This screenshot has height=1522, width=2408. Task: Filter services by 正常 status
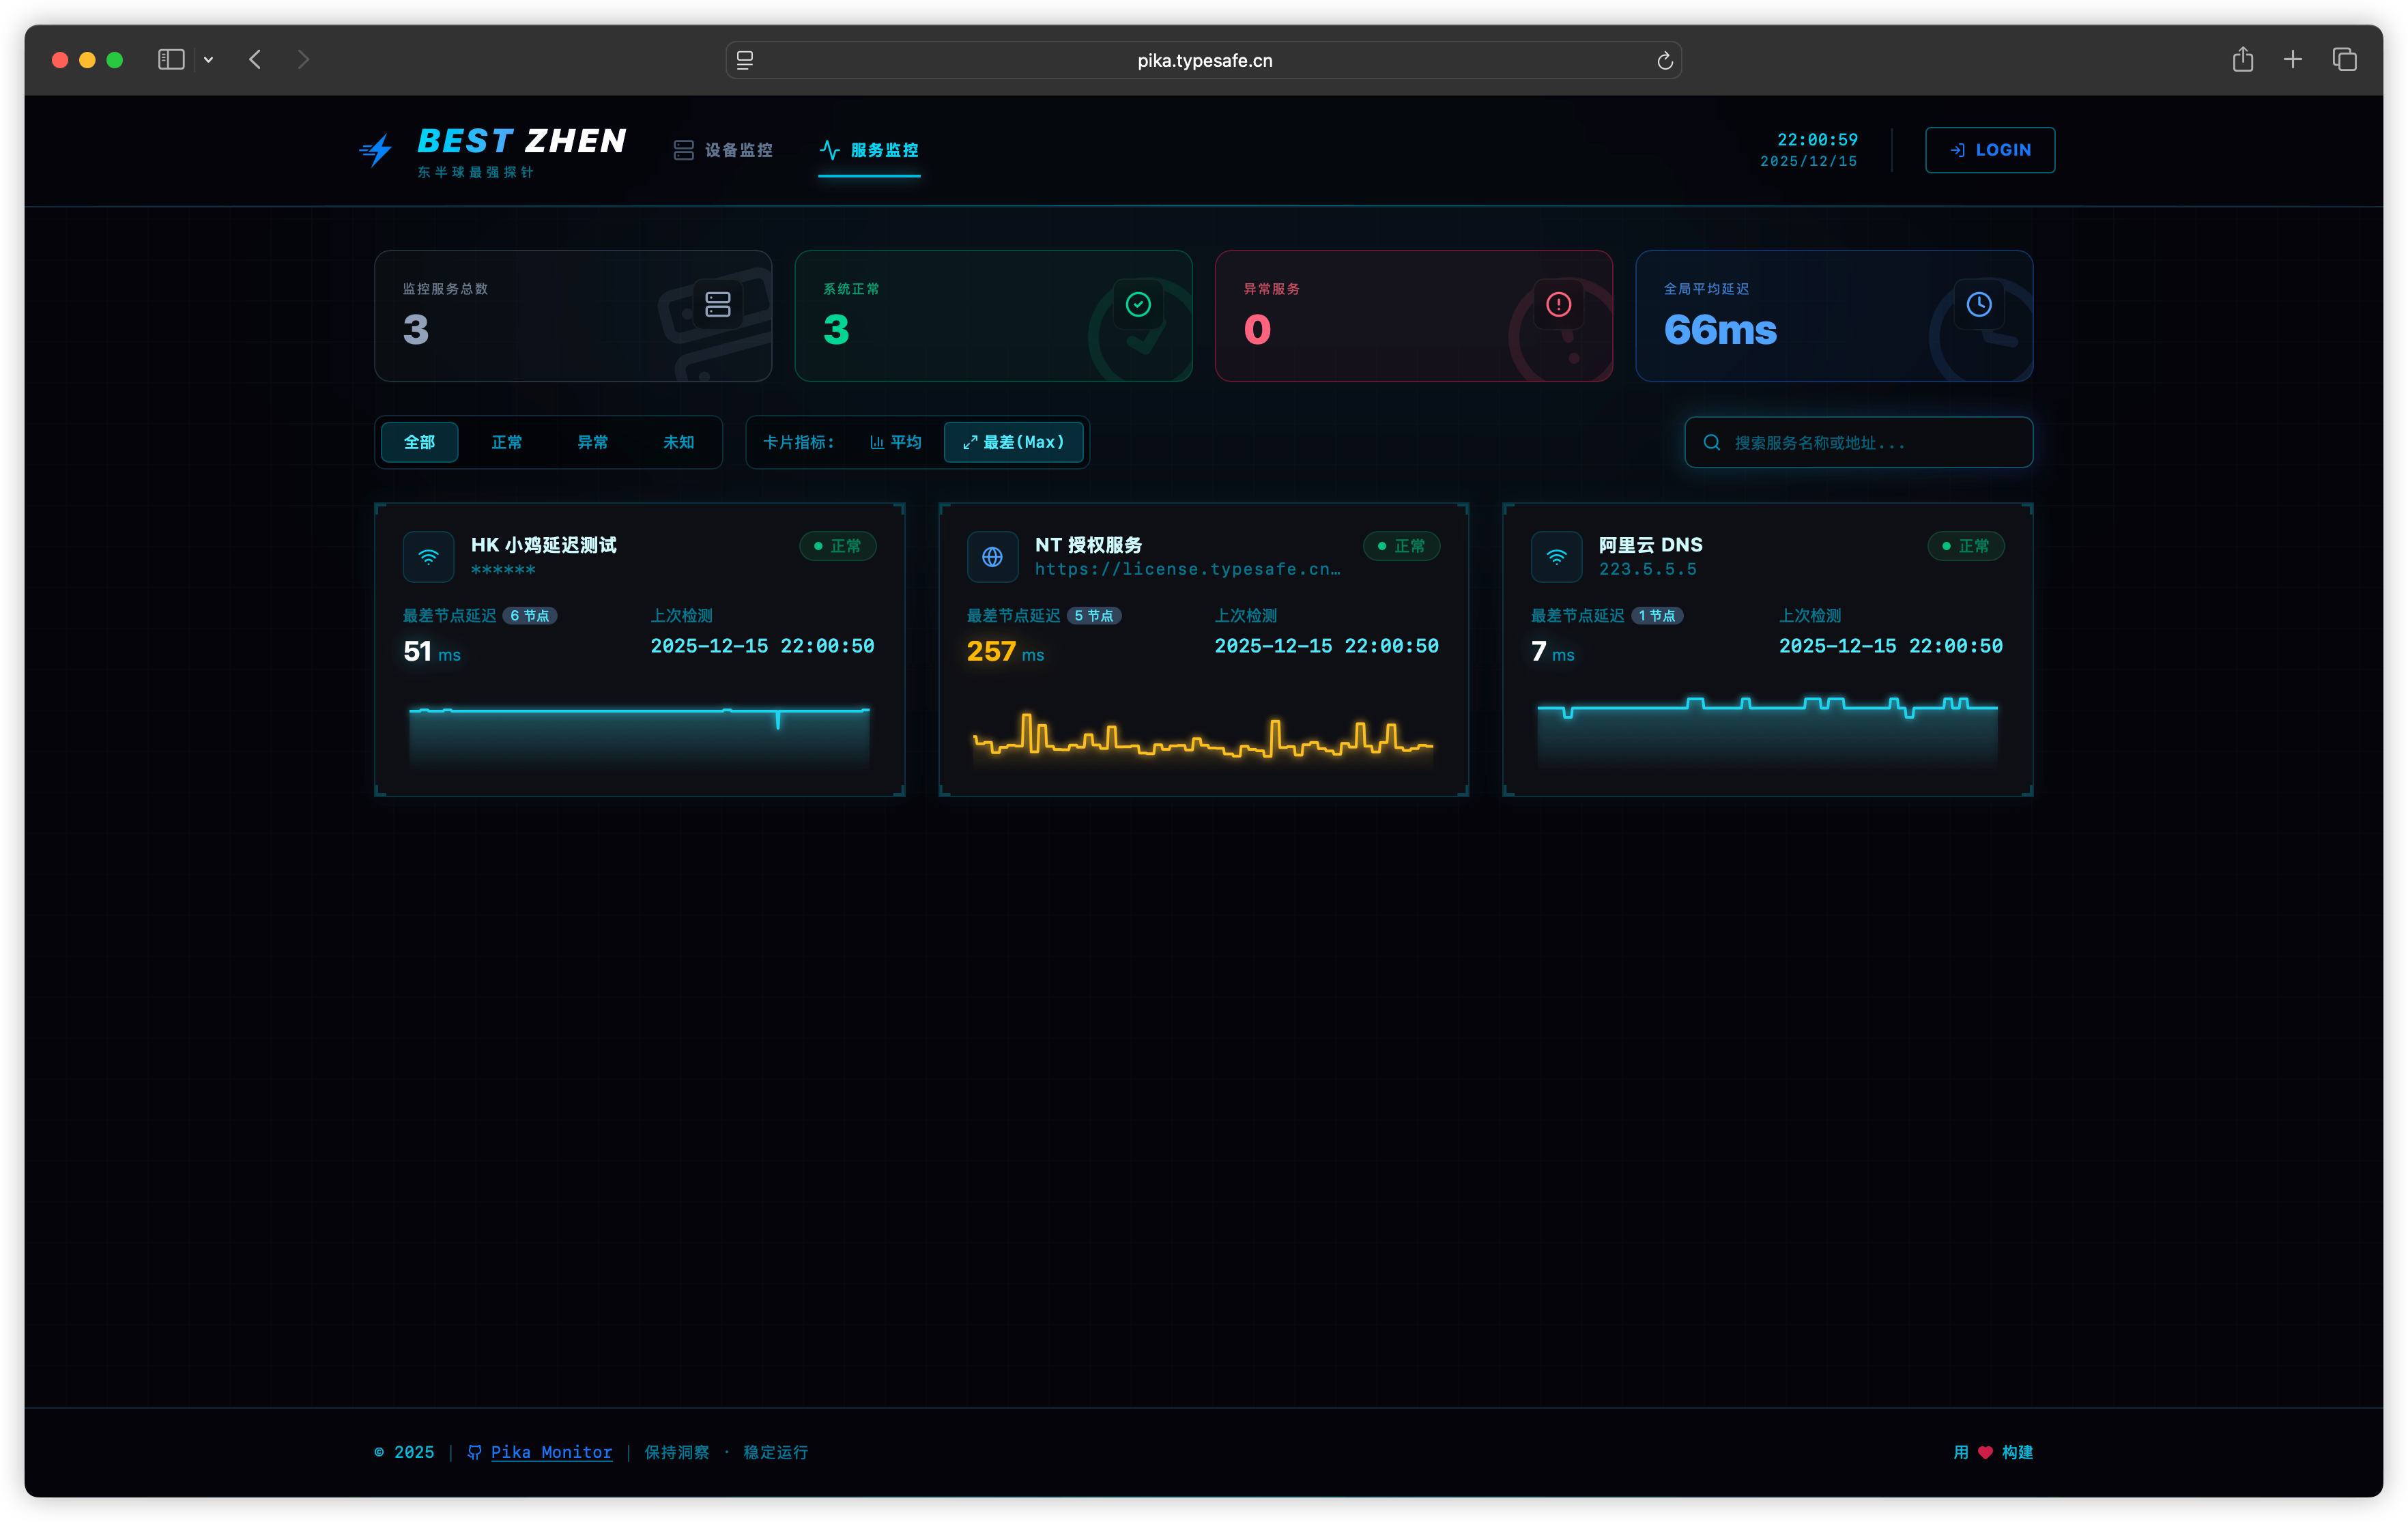pyautogui.click(x=506, y=442)
